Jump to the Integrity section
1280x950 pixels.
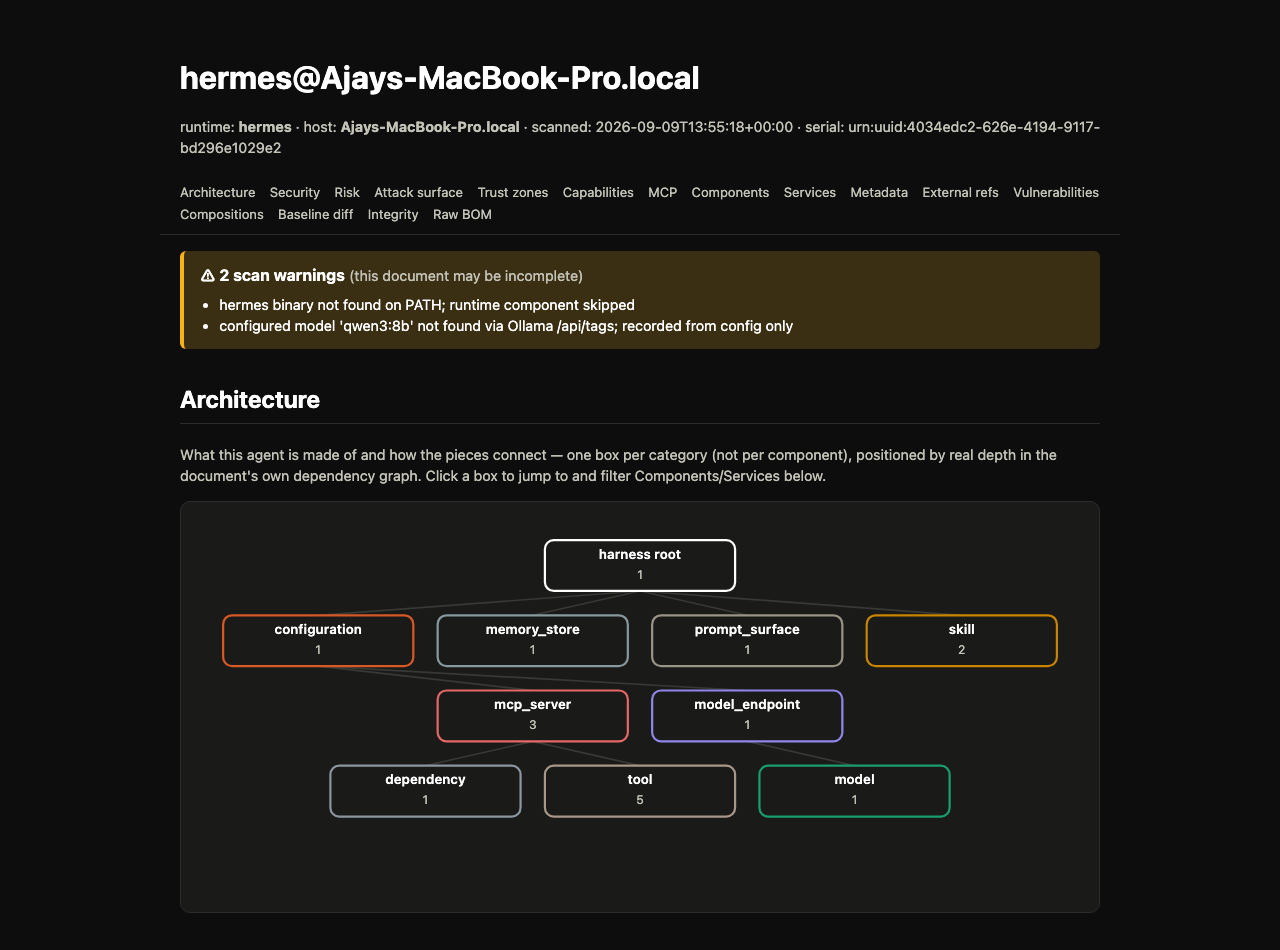[393, 214]
